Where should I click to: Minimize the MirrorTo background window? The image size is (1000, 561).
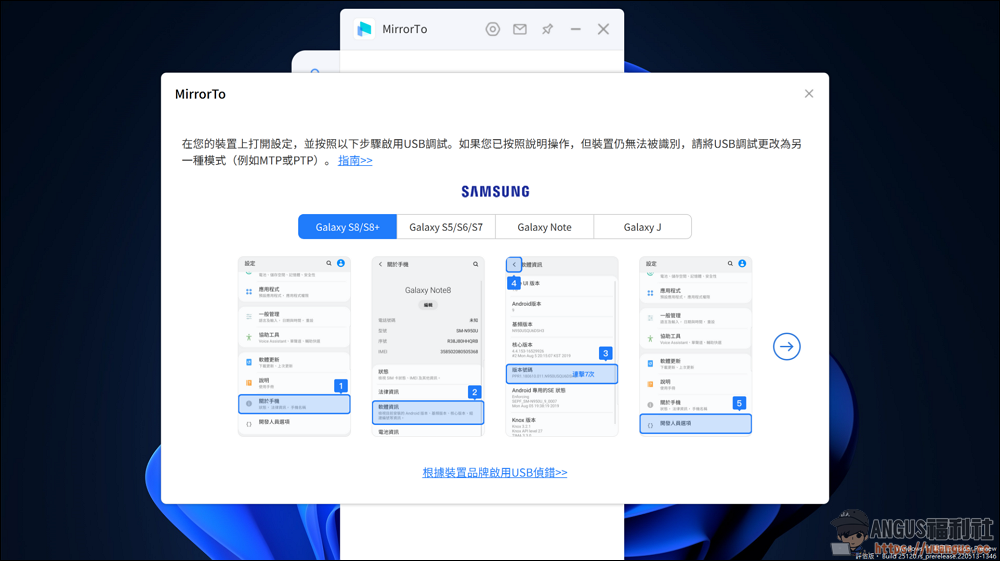[x=575, y=29]
